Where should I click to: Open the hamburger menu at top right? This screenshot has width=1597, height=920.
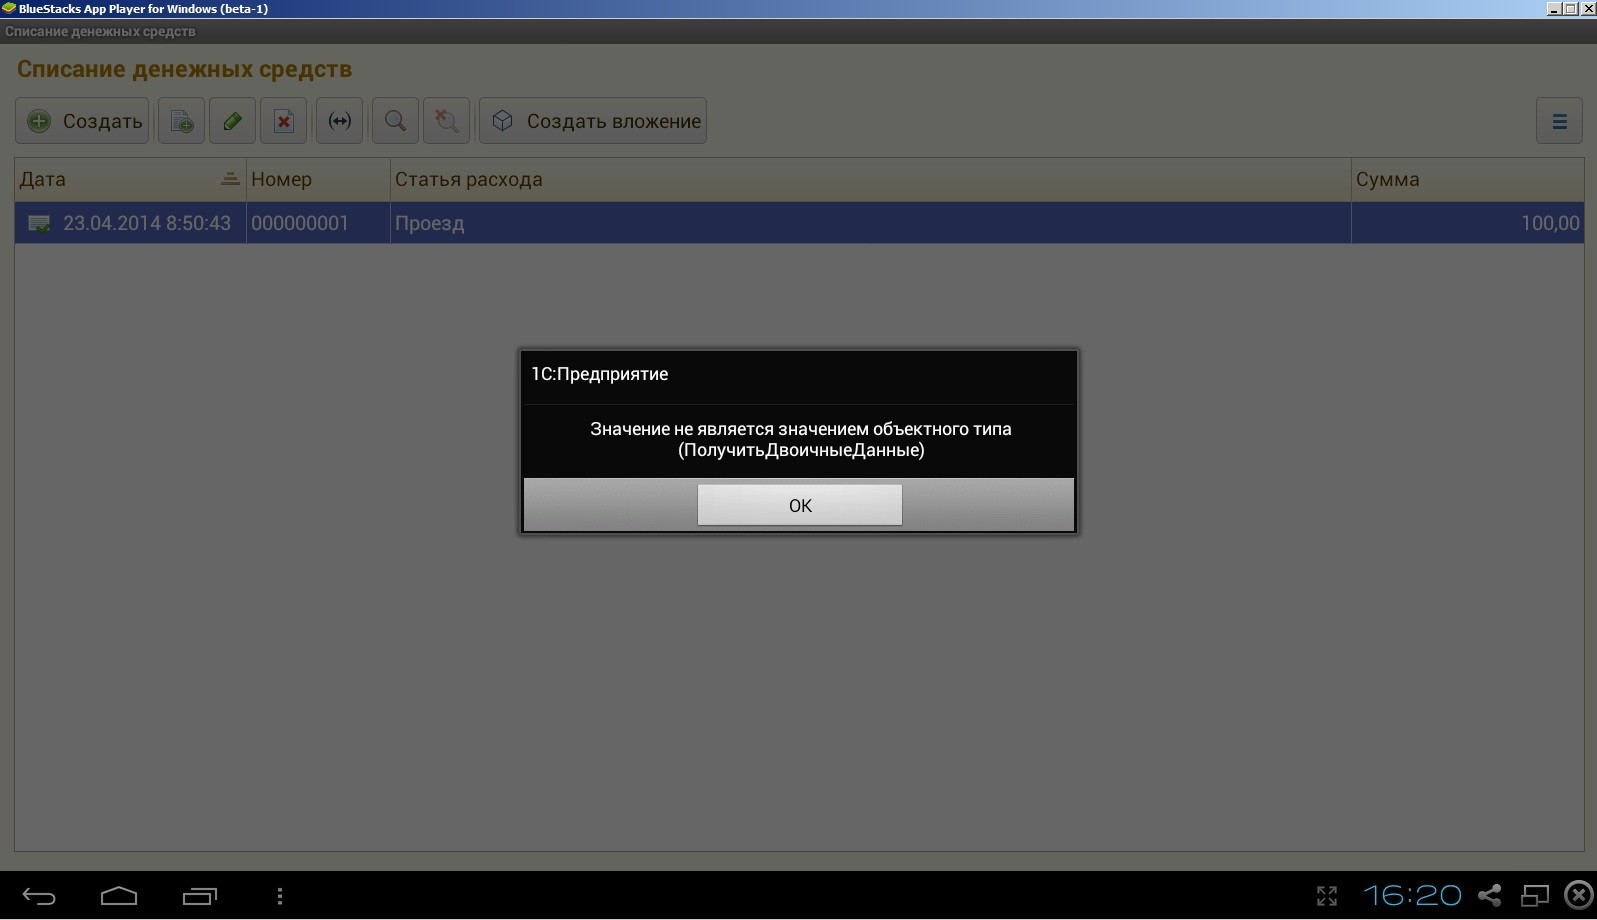[1559, 121]
